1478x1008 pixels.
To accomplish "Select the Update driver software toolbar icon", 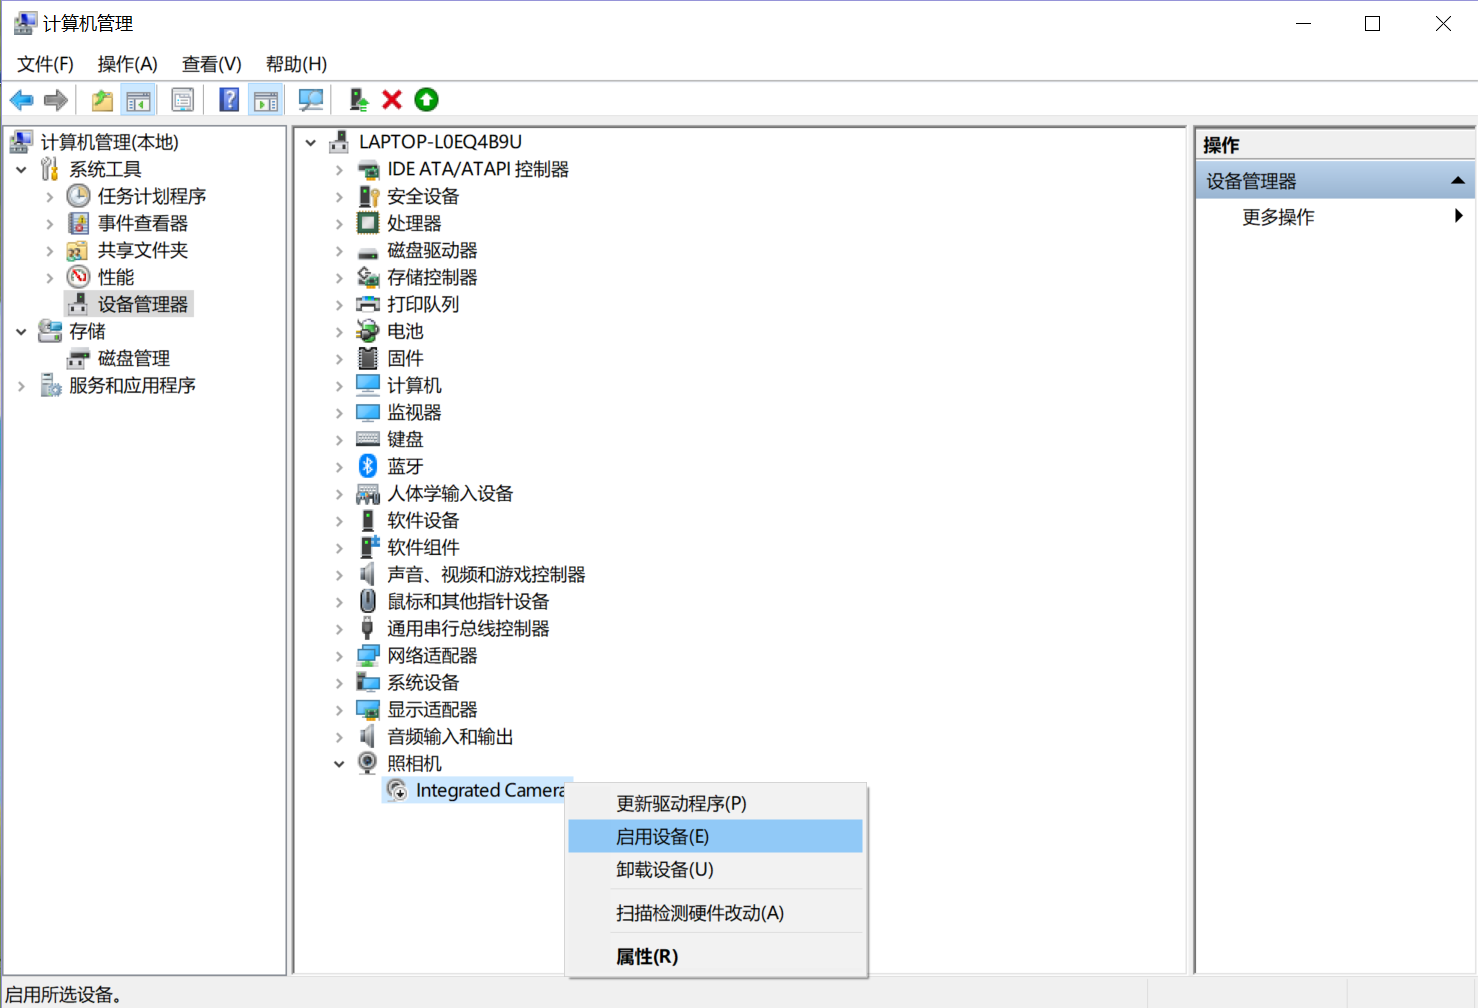I will click(357, 99).
